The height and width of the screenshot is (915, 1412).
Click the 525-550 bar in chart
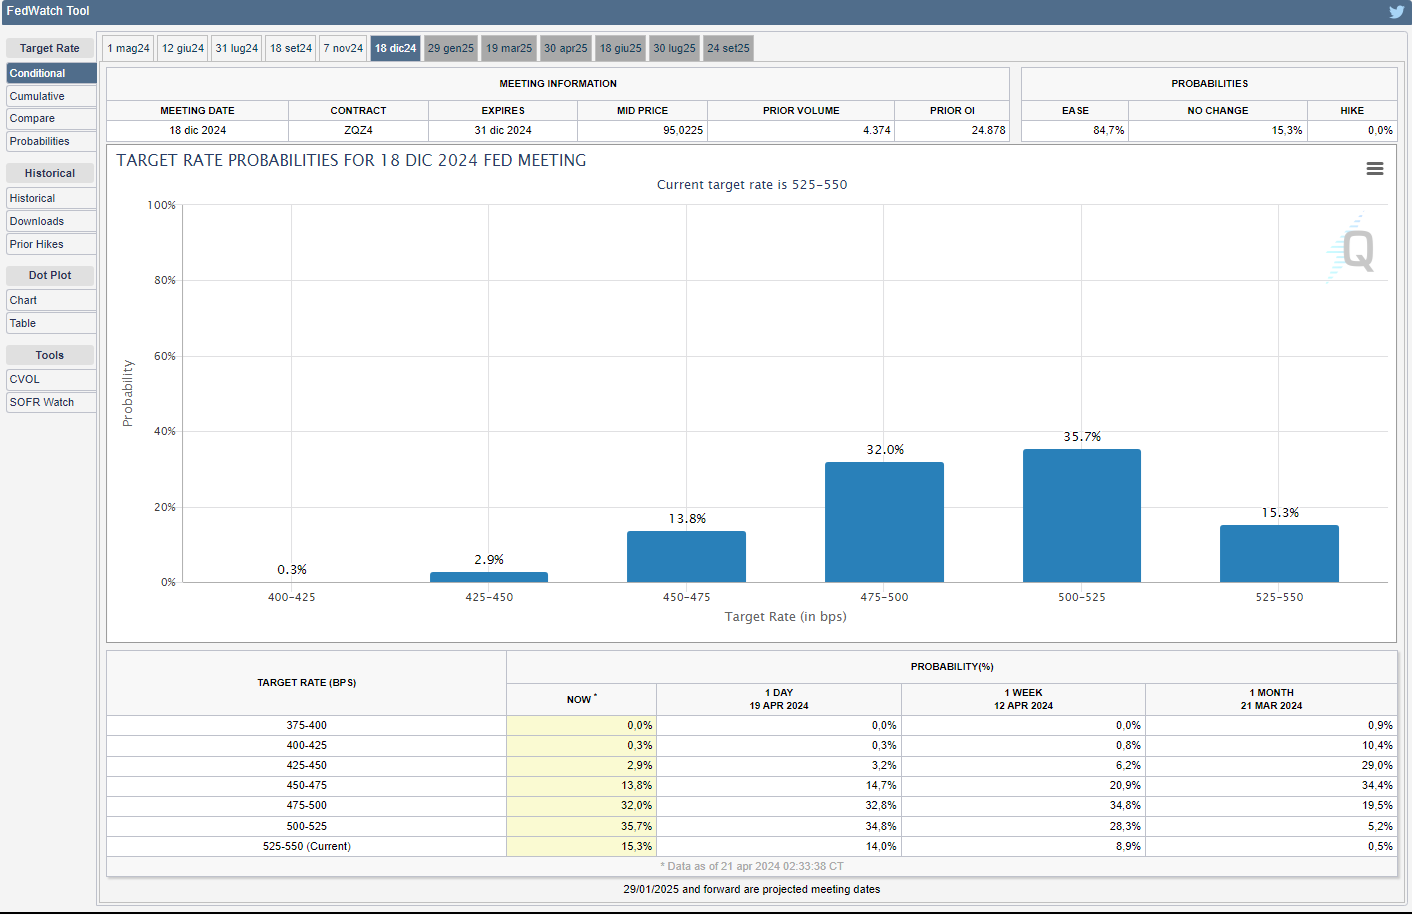[1279, 554]
